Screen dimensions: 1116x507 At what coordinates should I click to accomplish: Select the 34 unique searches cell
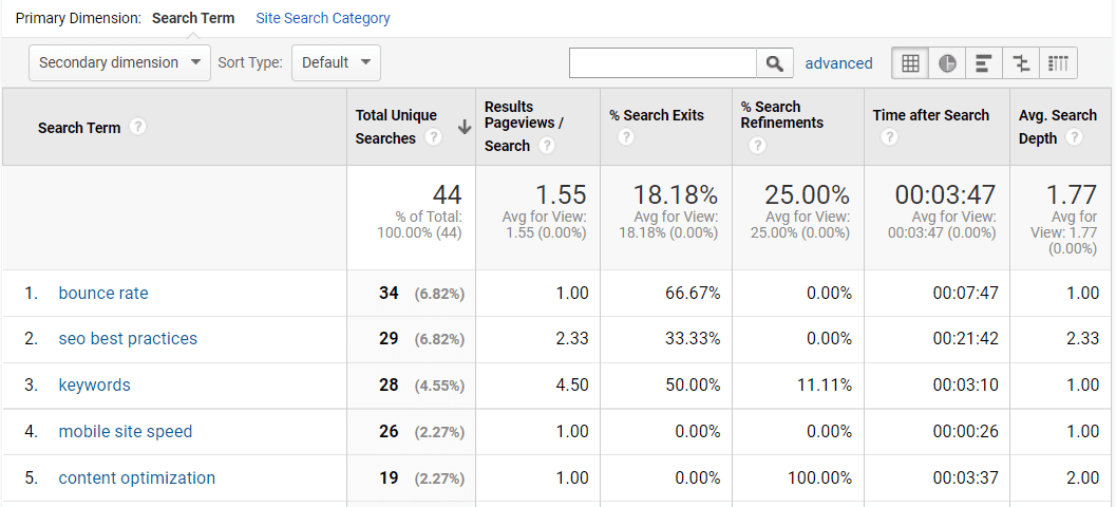pyautogui.click(x=389, y=293)
